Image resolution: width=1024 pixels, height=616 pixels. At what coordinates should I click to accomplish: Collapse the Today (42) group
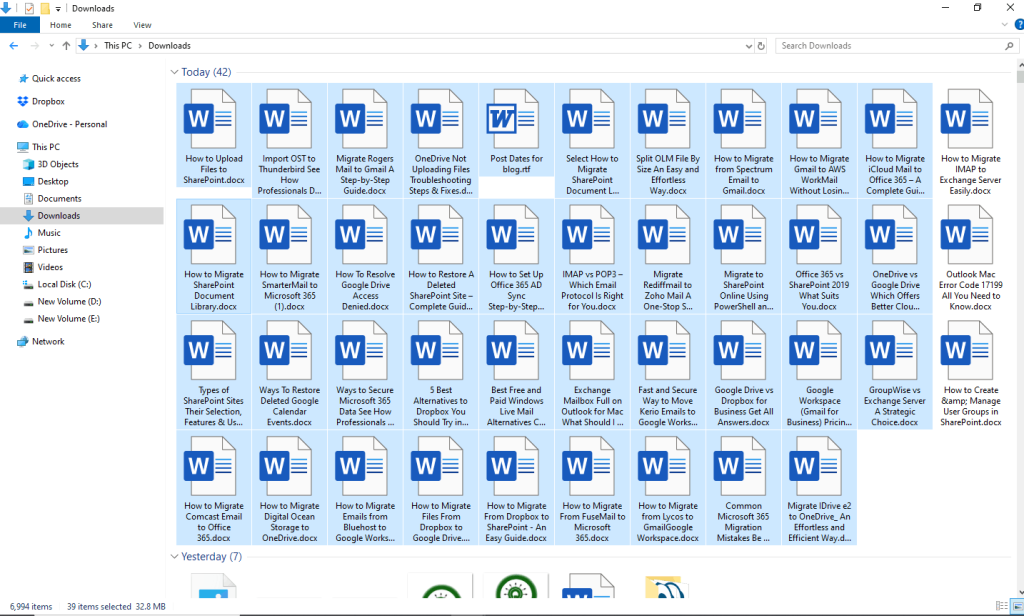click(x=174, y=72)
